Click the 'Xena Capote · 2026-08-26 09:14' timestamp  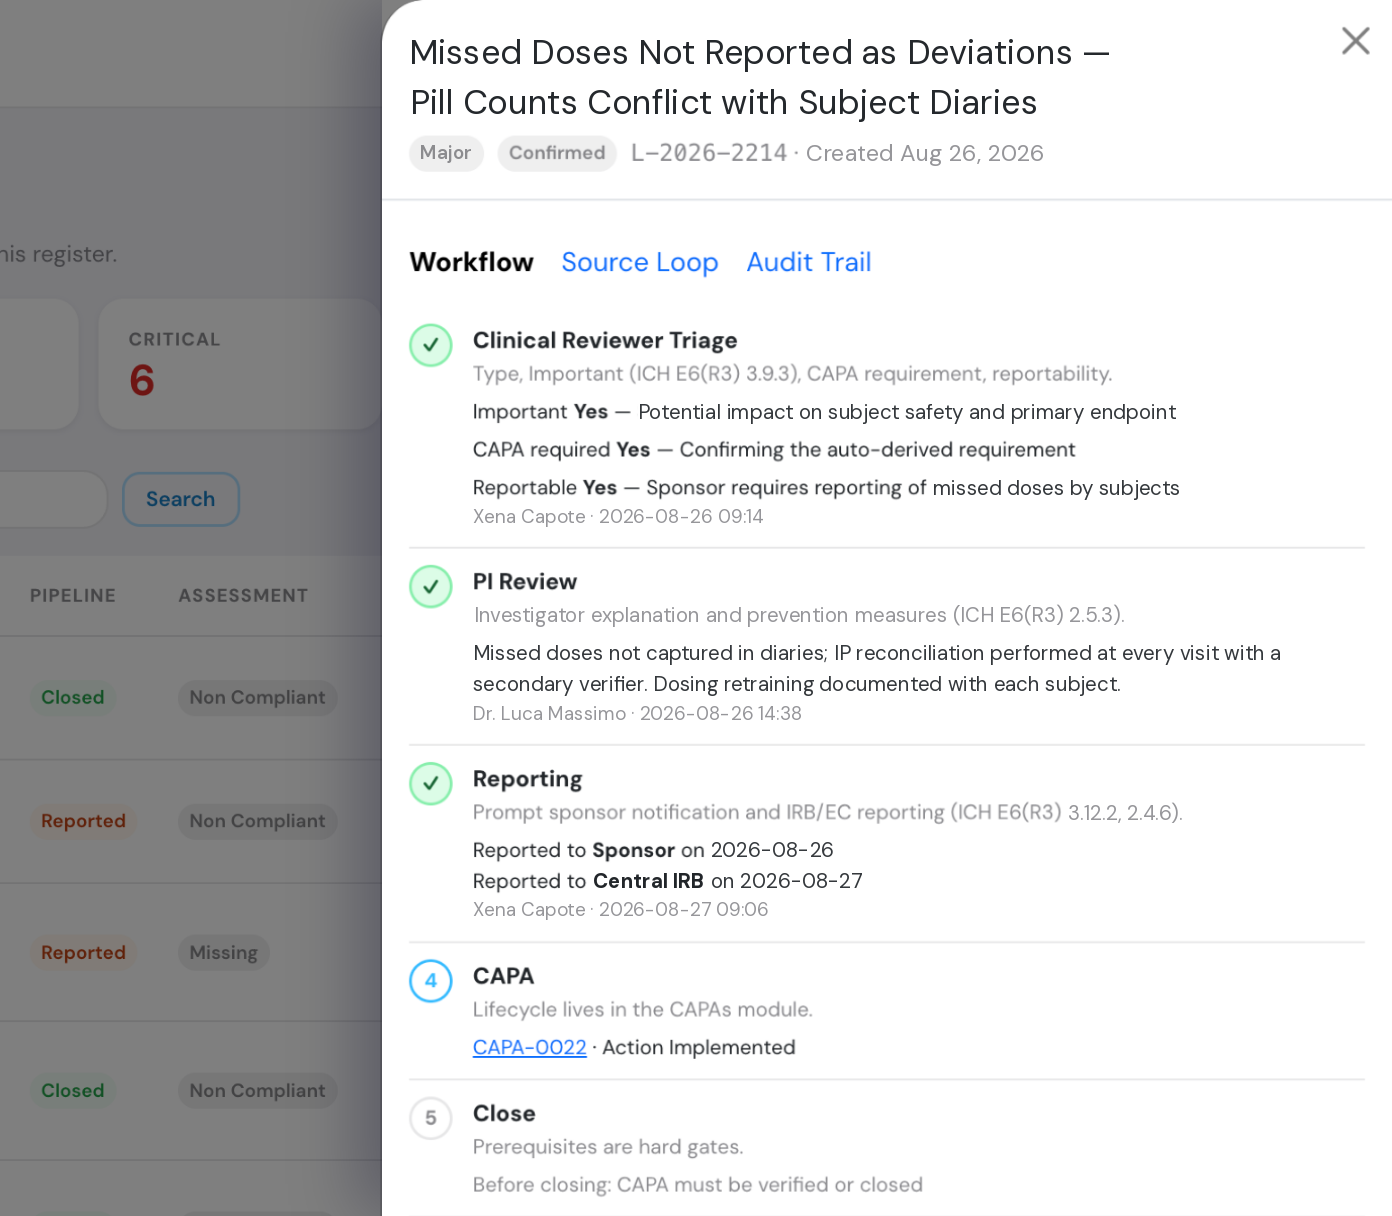click(x=618, y=516)
